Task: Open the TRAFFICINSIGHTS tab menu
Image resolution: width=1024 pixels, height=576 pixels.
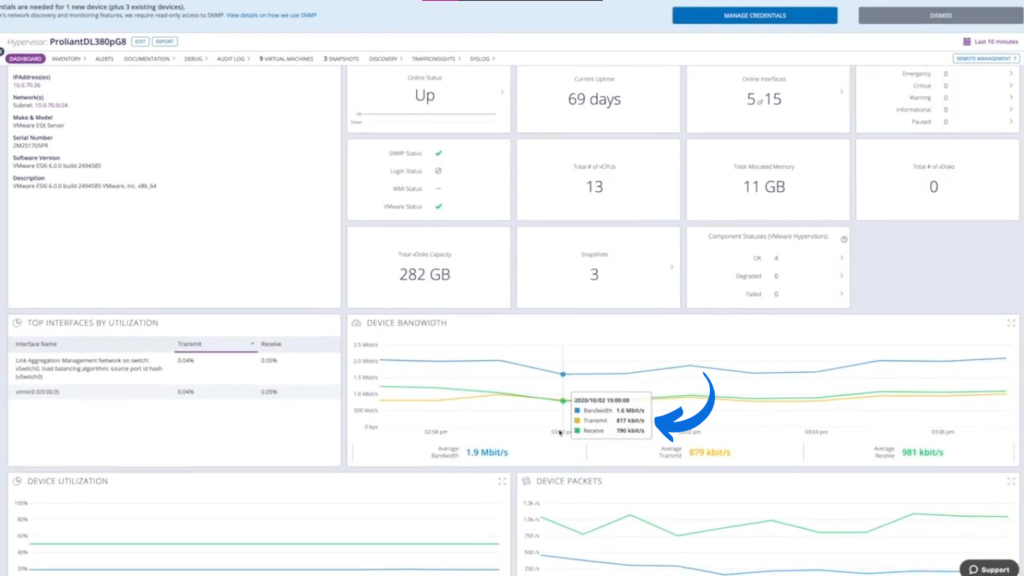Action: coord(436,59)
